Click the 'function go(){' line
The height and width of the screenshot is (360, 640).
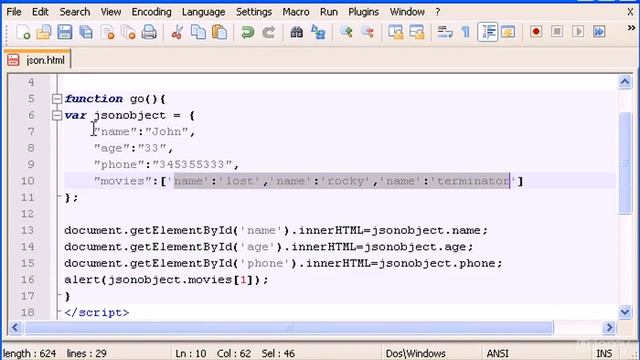coord(115,99)
